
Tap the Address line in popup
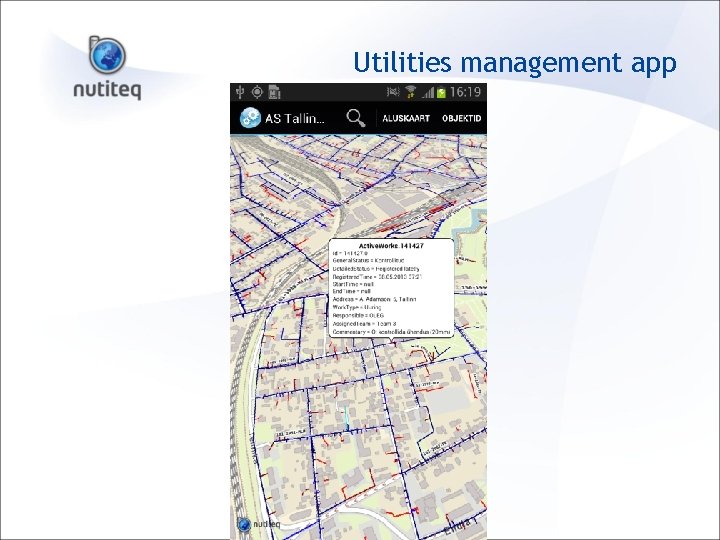374,299
